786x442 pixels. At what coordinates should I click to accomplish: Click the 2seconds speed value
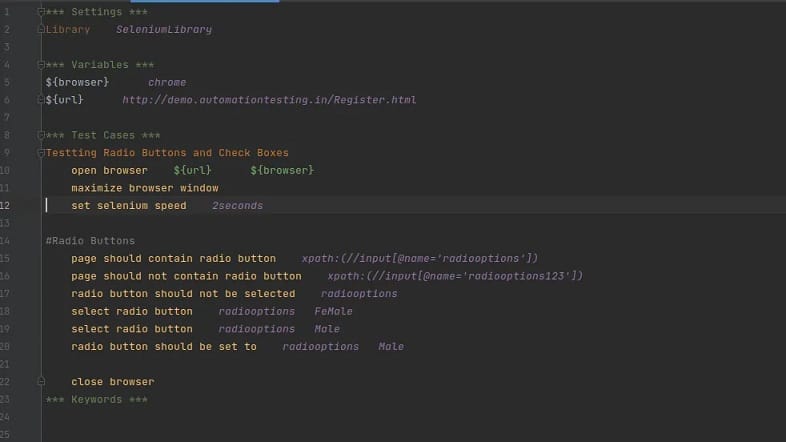237,205
